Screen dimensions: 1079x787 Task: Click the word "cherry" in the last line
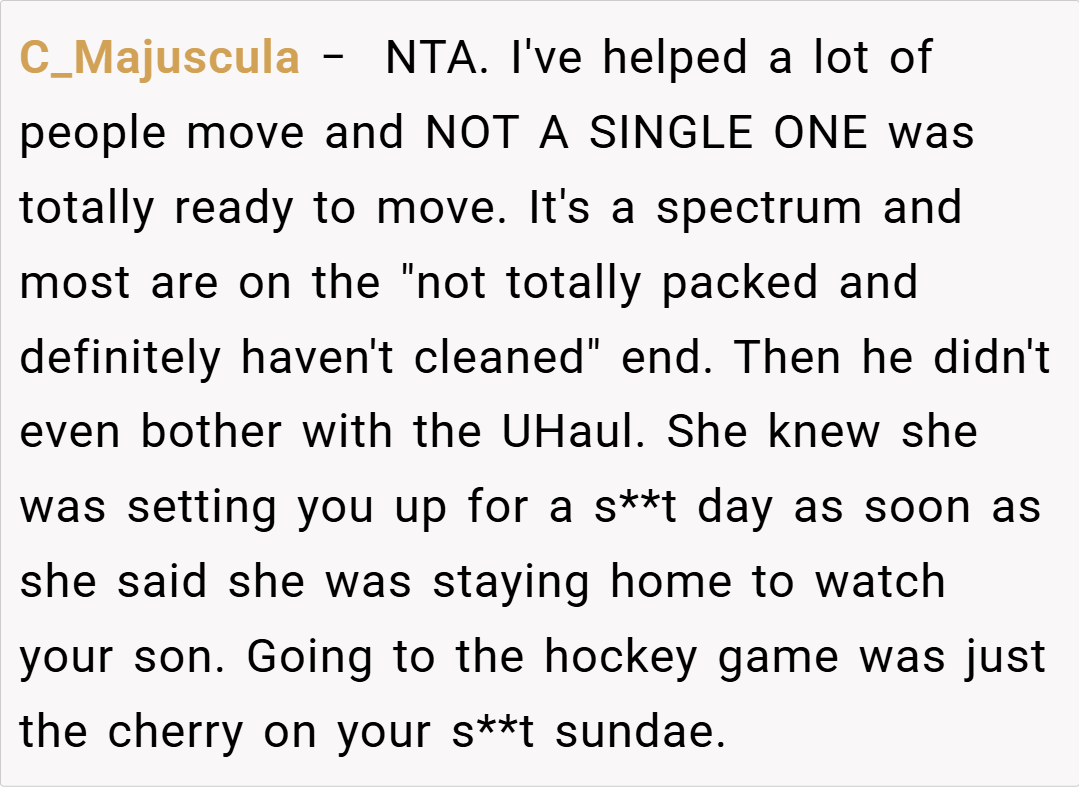[x=175, y=732]
